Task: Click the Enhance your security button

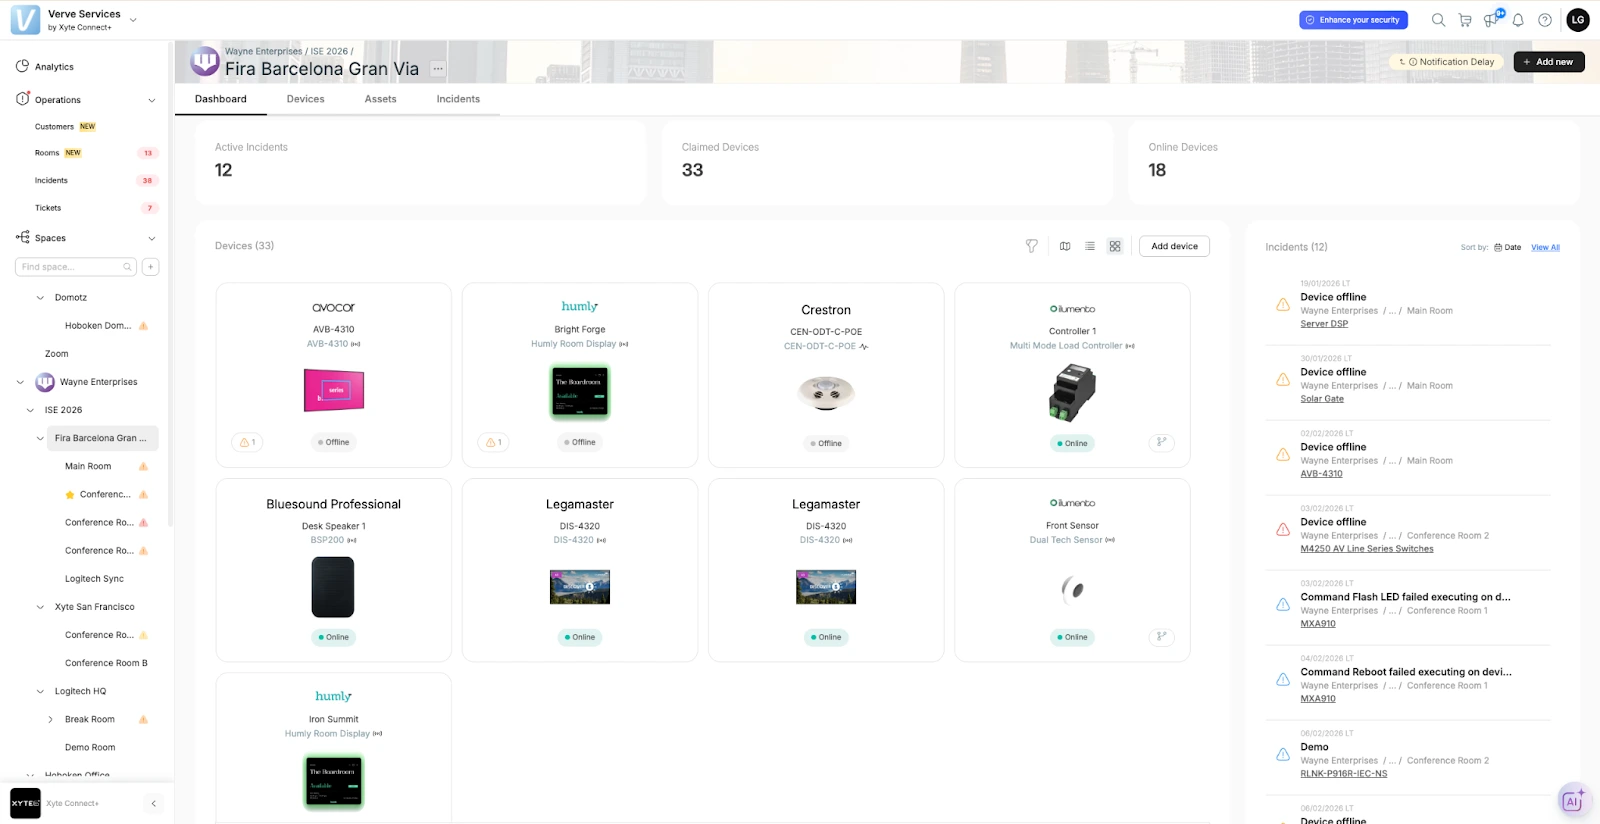Action: pos(1353,20)
